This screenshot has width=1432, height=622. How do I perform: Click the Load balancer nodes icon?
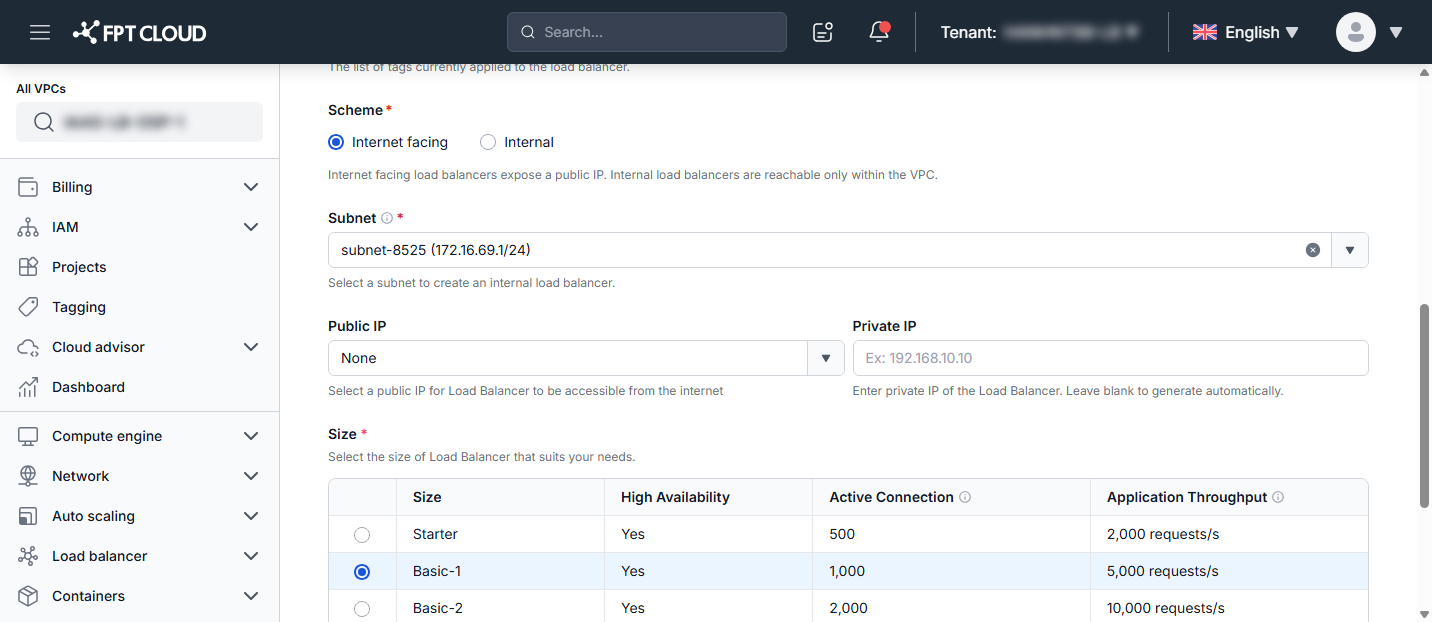[x=28, y=556]
